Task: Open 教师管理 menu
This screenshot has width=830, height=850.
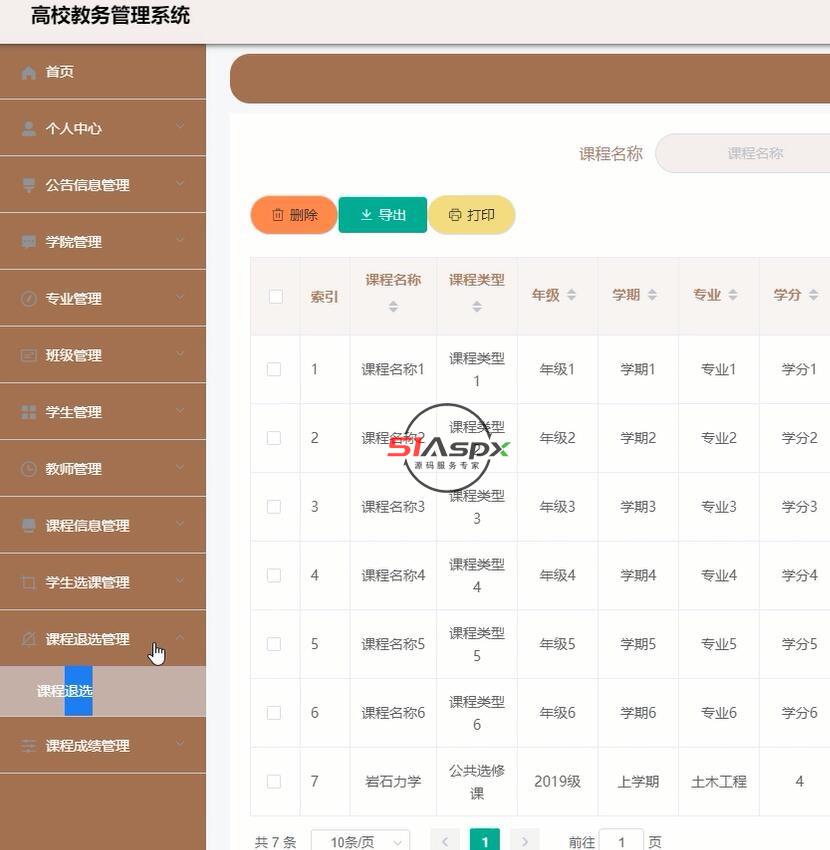Action: pyautogui.click(x=103, y=469)
